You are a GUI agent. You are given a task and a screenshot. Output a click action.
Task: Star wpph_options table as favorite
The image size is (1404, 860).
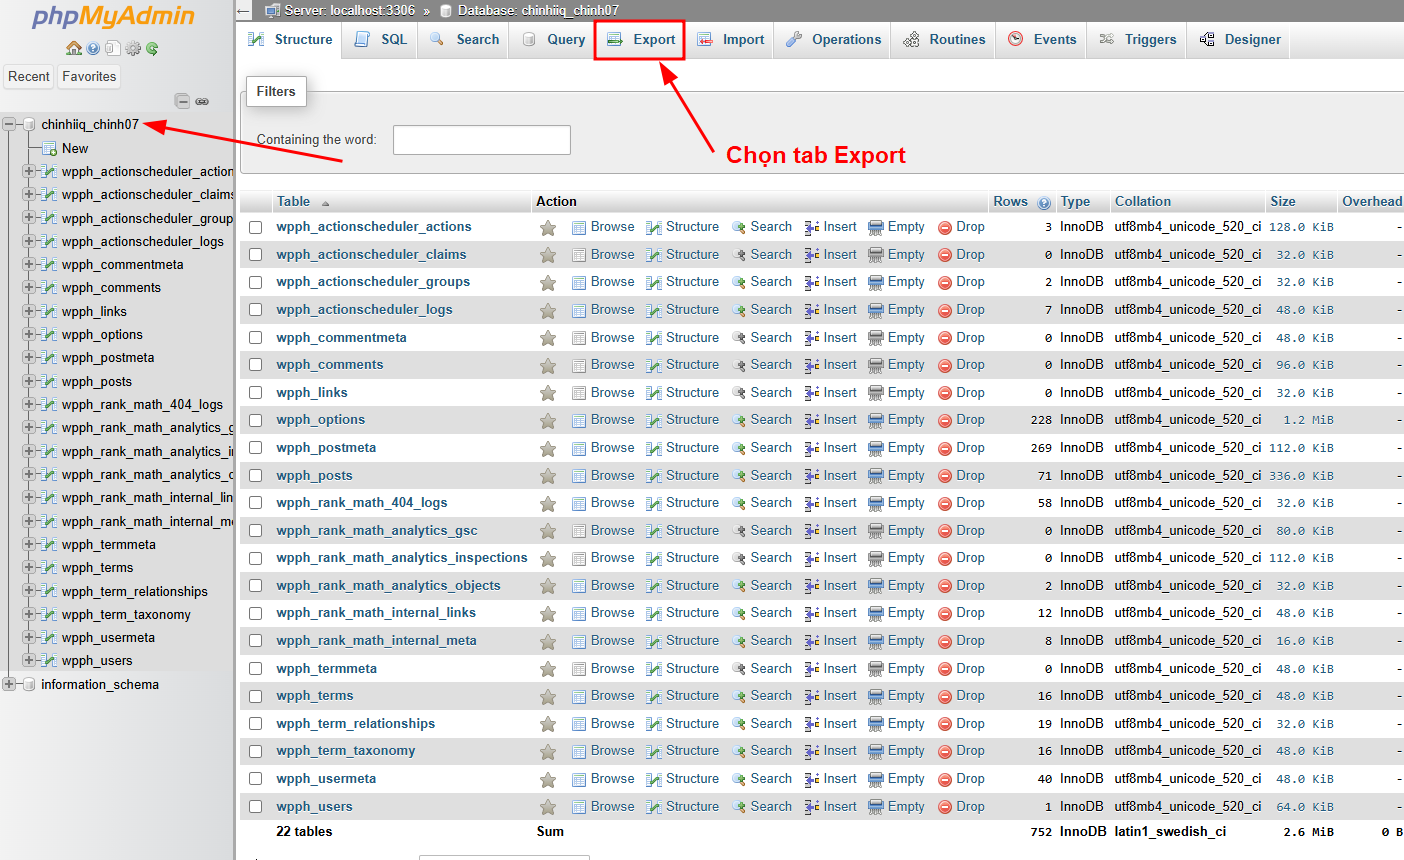coord(548,421)
